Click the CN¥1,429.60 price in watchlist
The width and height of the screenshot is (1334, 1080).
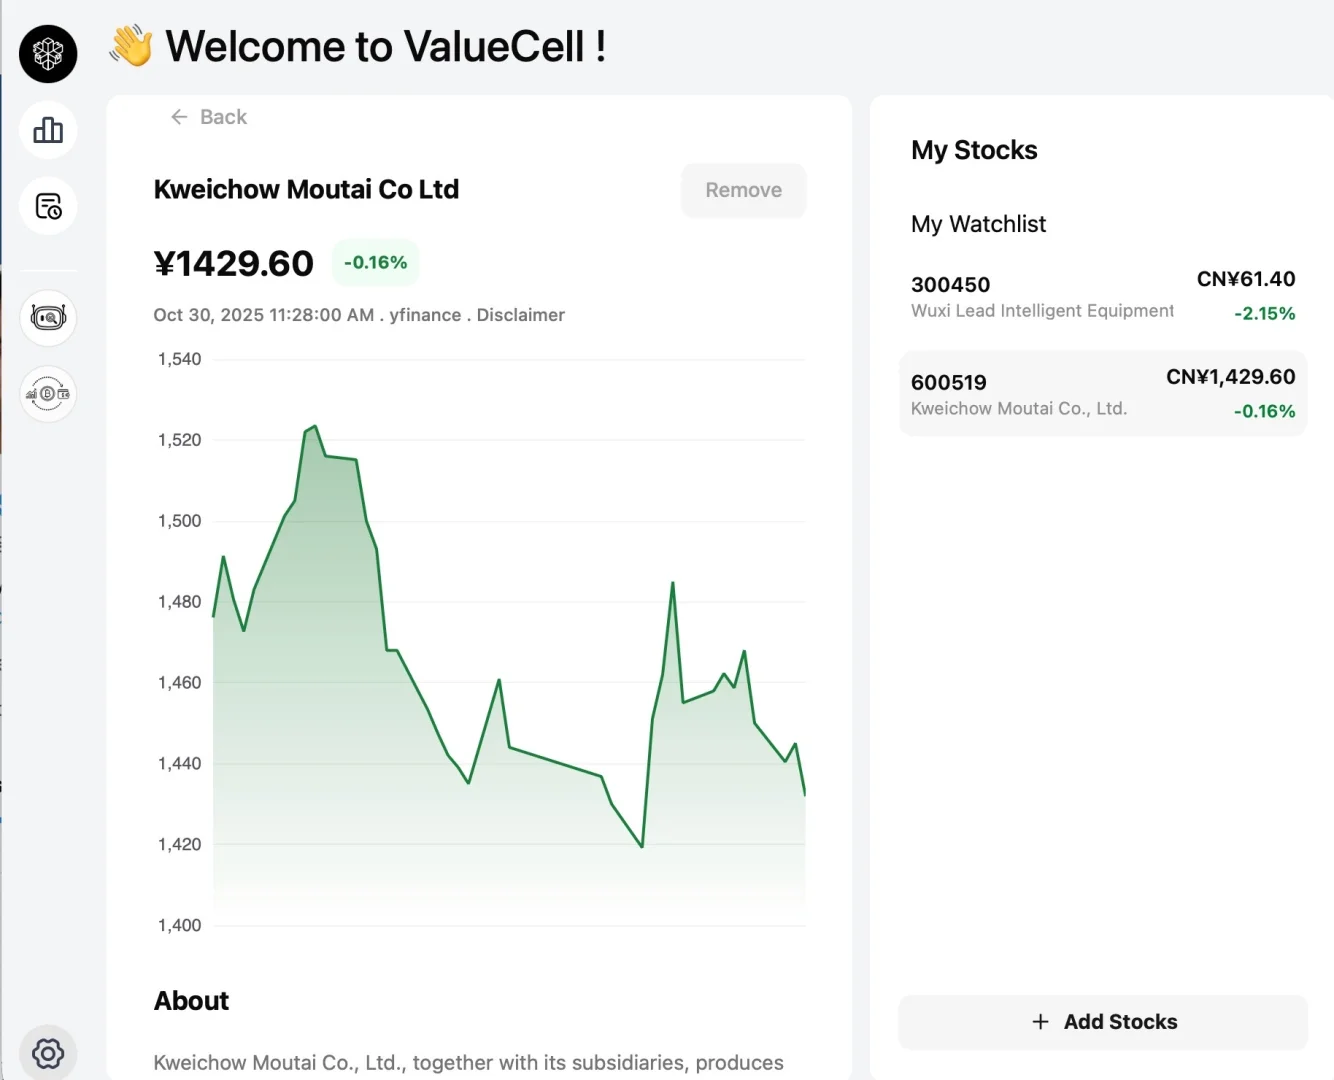(x=1230, y=377)
